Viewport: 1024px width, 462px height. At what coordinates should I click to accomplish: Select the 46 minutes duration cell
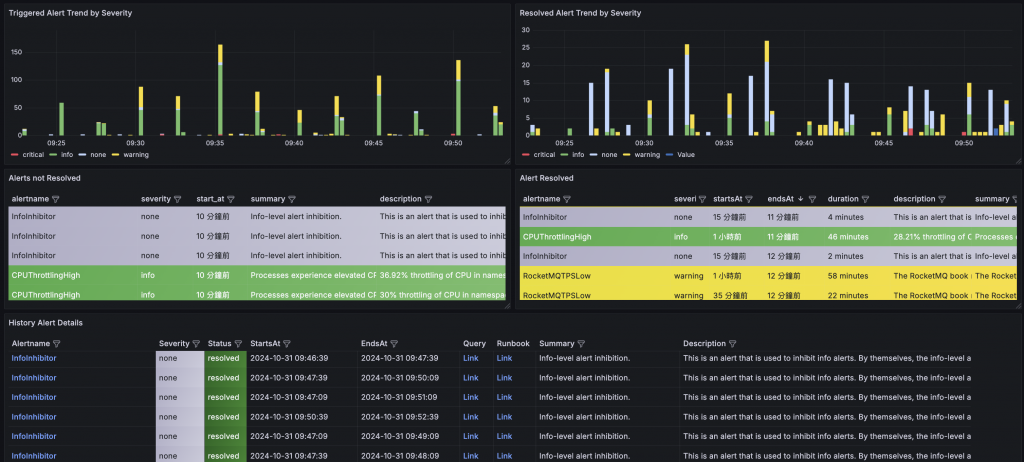pos(857,237)
